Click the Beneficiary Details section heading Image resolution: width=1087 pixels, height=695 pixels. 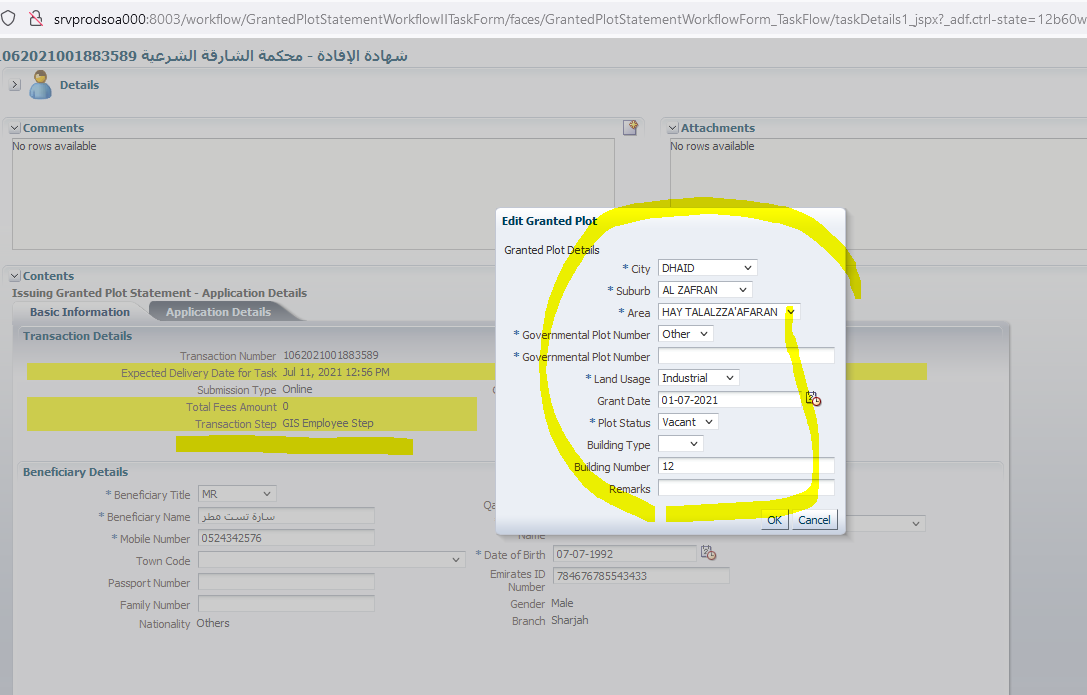click(76, 472)
